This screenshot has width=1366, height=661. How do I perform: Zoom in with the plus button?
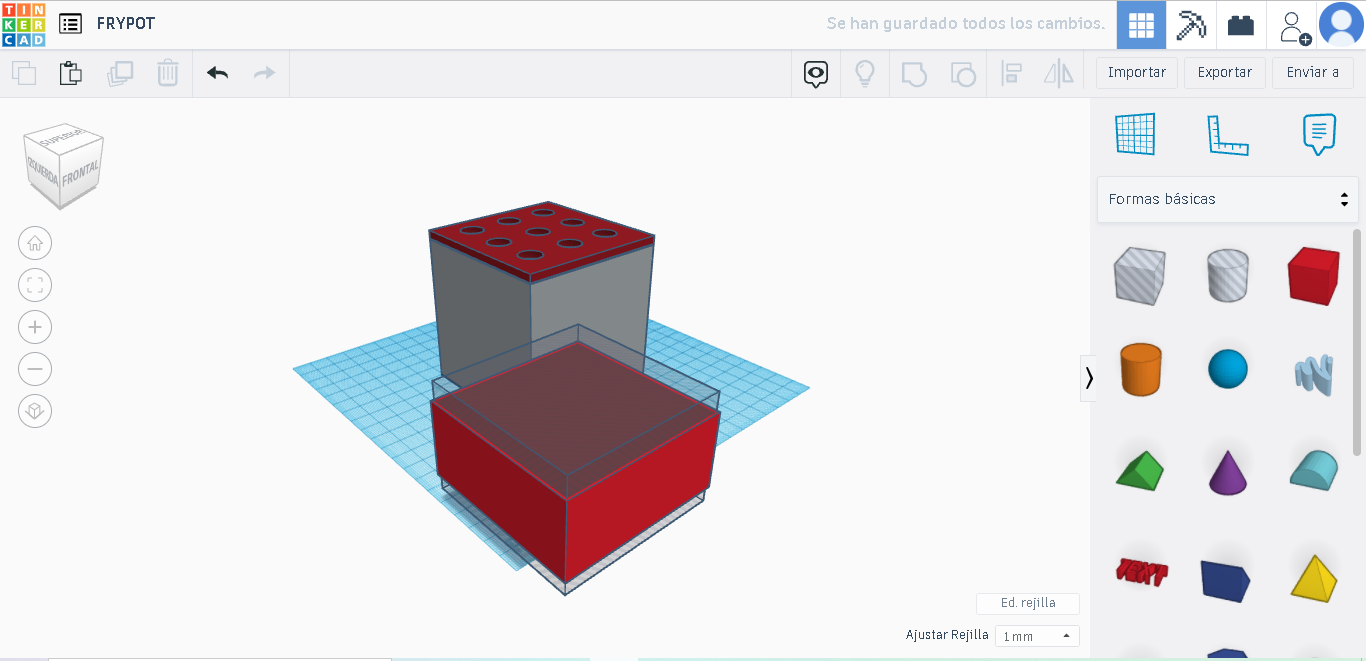35,327
